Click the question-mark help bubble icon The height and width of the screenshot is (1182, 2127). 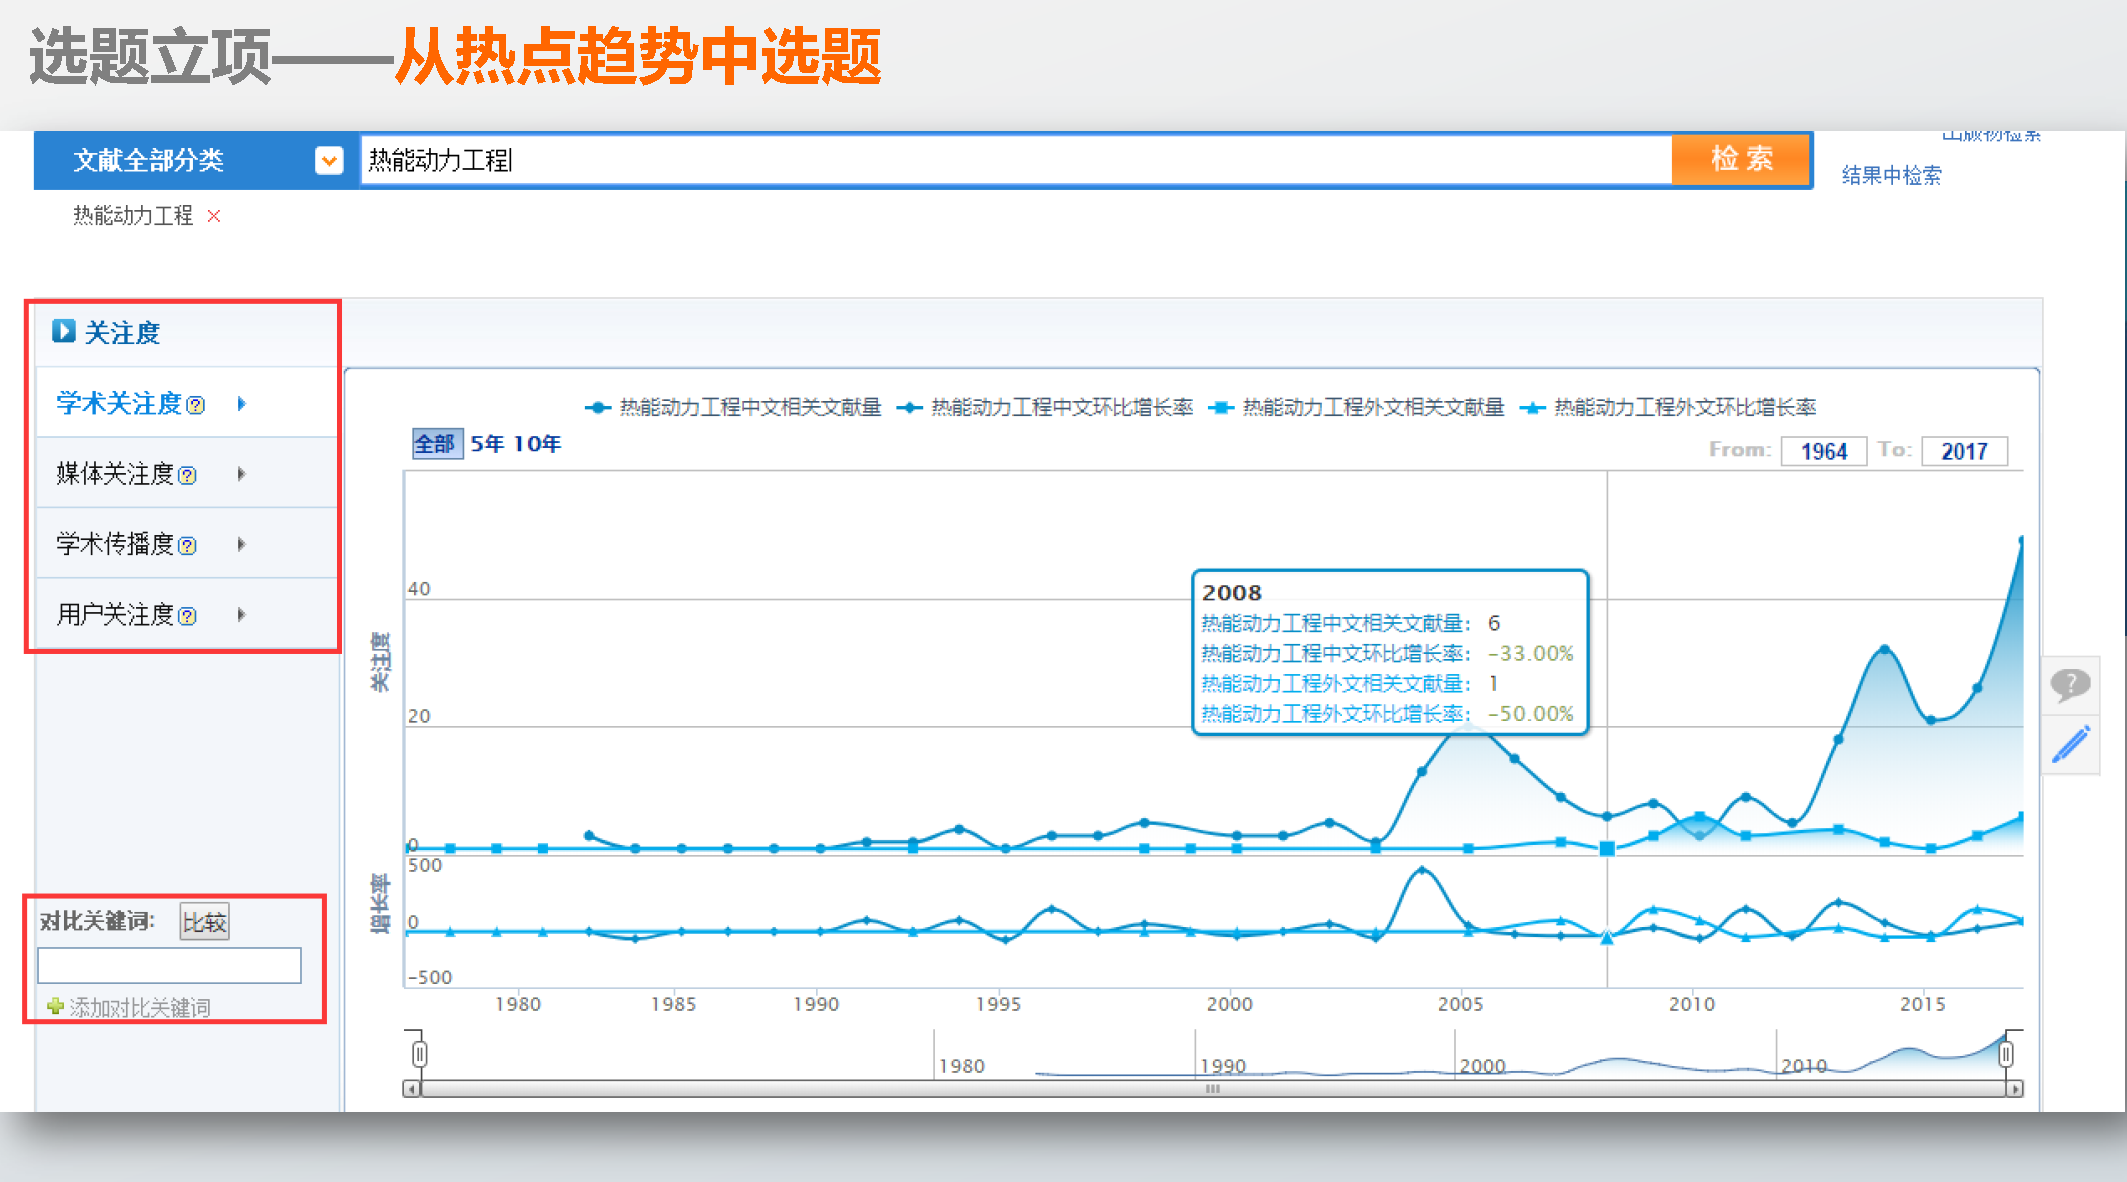tap(2070, 685)
